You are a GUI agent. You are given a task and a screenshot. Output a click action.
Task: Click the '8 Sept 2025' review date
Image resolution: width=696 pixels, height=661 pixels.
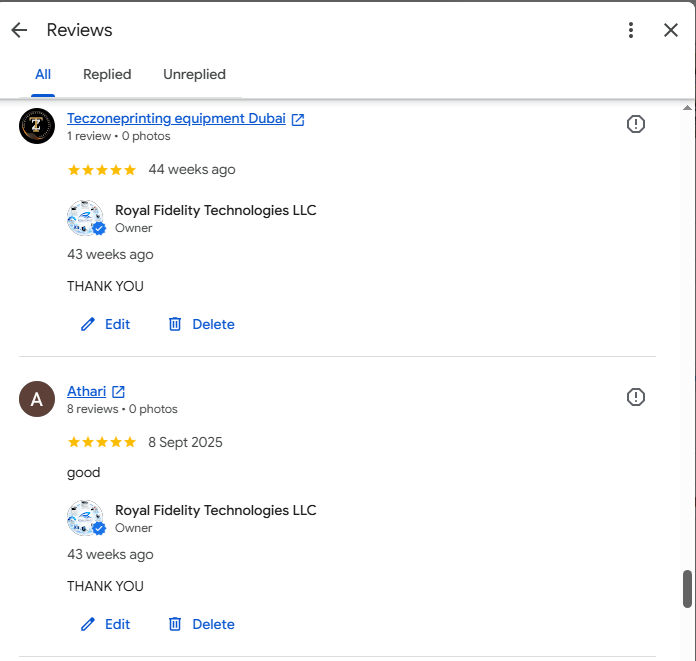click(x=185, y=442)
